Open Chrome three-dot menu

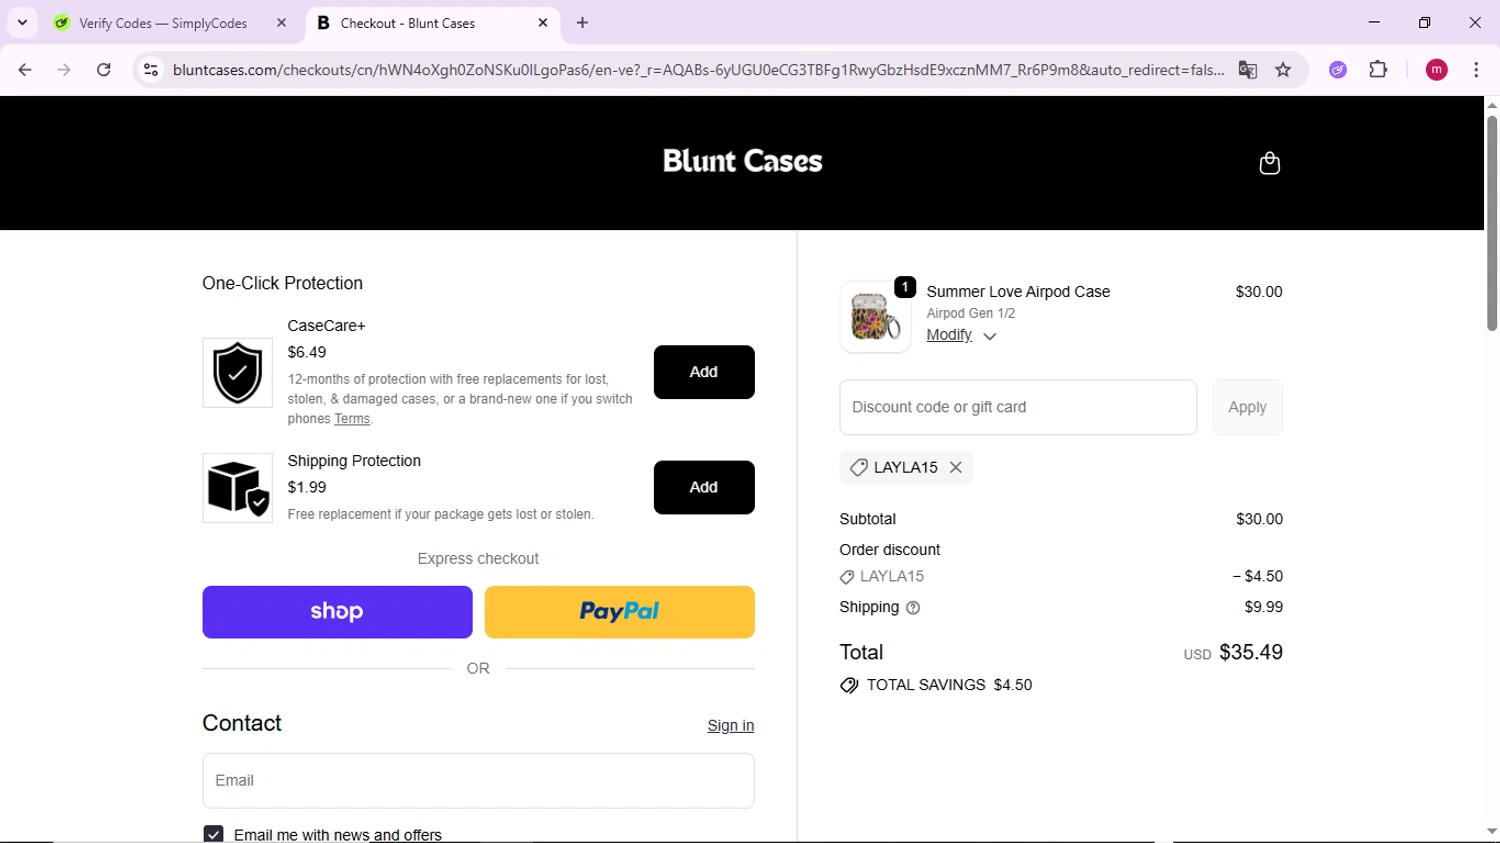coord(1476,70)
